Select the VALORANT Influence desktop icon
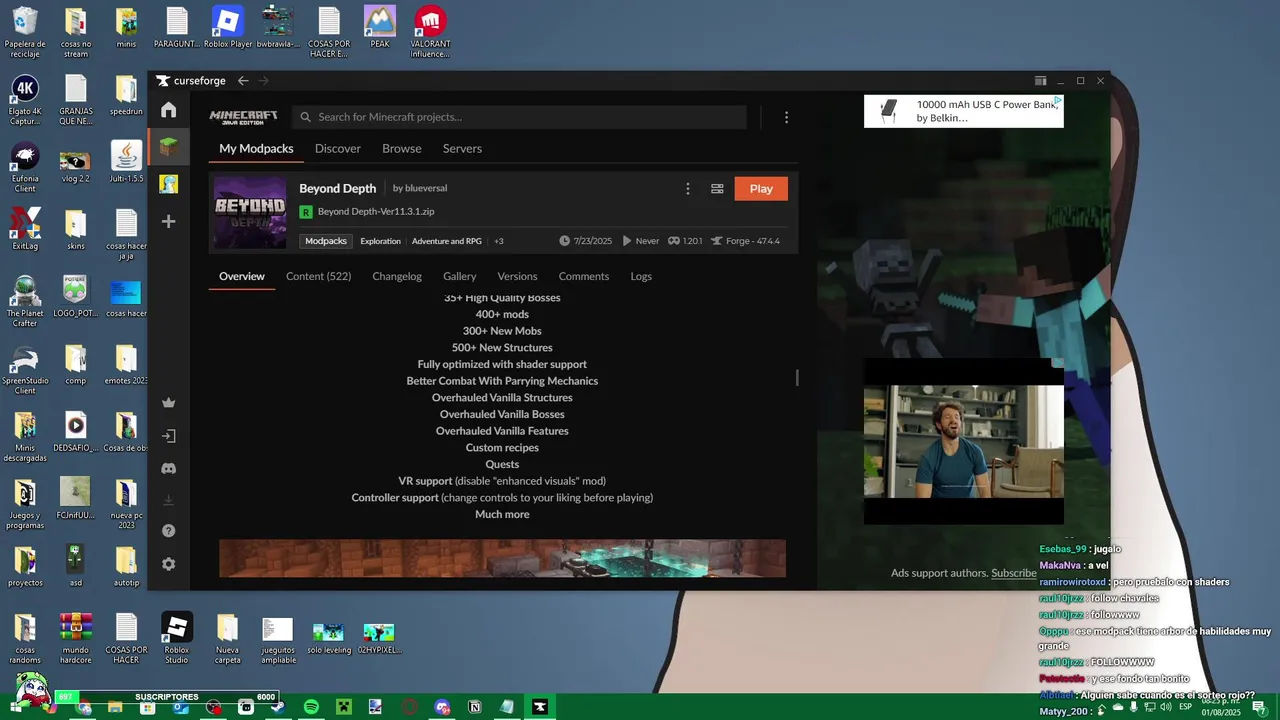Screen dimensions: 1280x720 (x=430, y=32)
